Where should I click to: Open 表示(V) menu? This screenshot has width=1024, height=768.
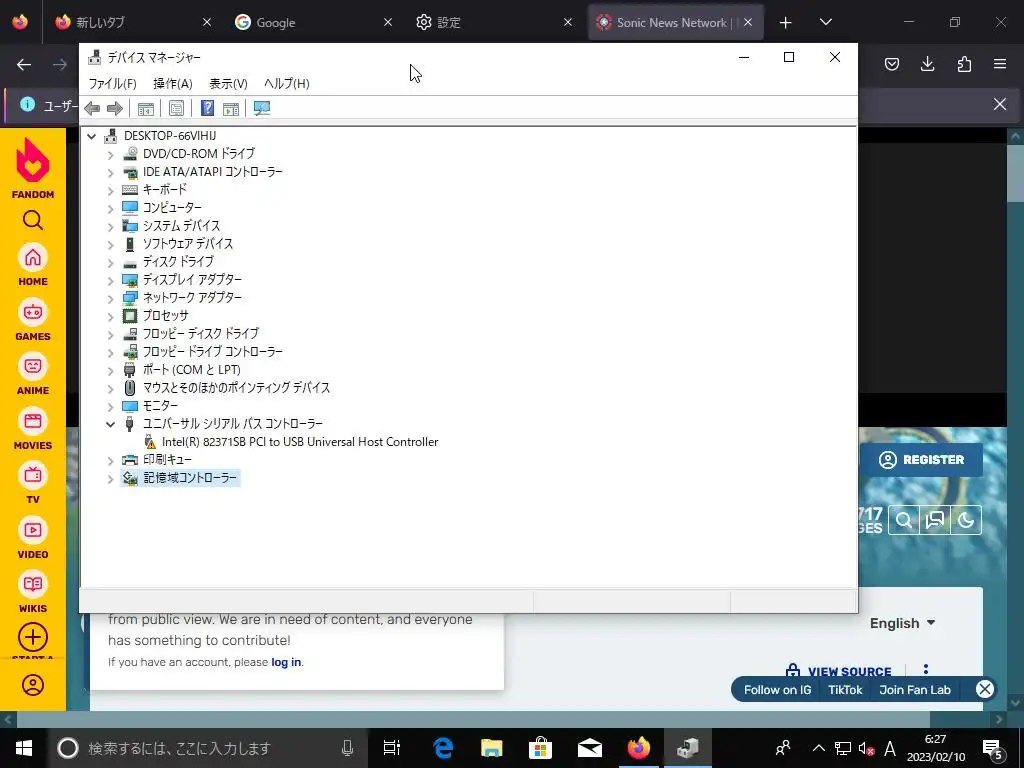228,84
